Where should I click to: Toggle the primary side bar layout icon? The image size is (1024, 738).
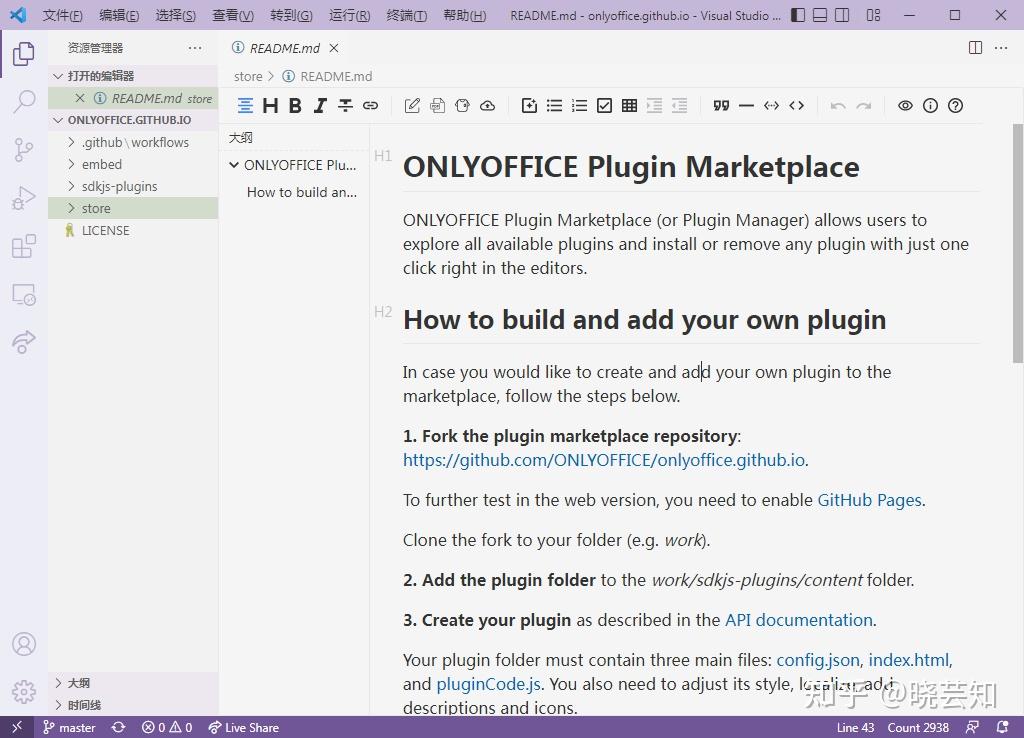(x=798, y=15)
